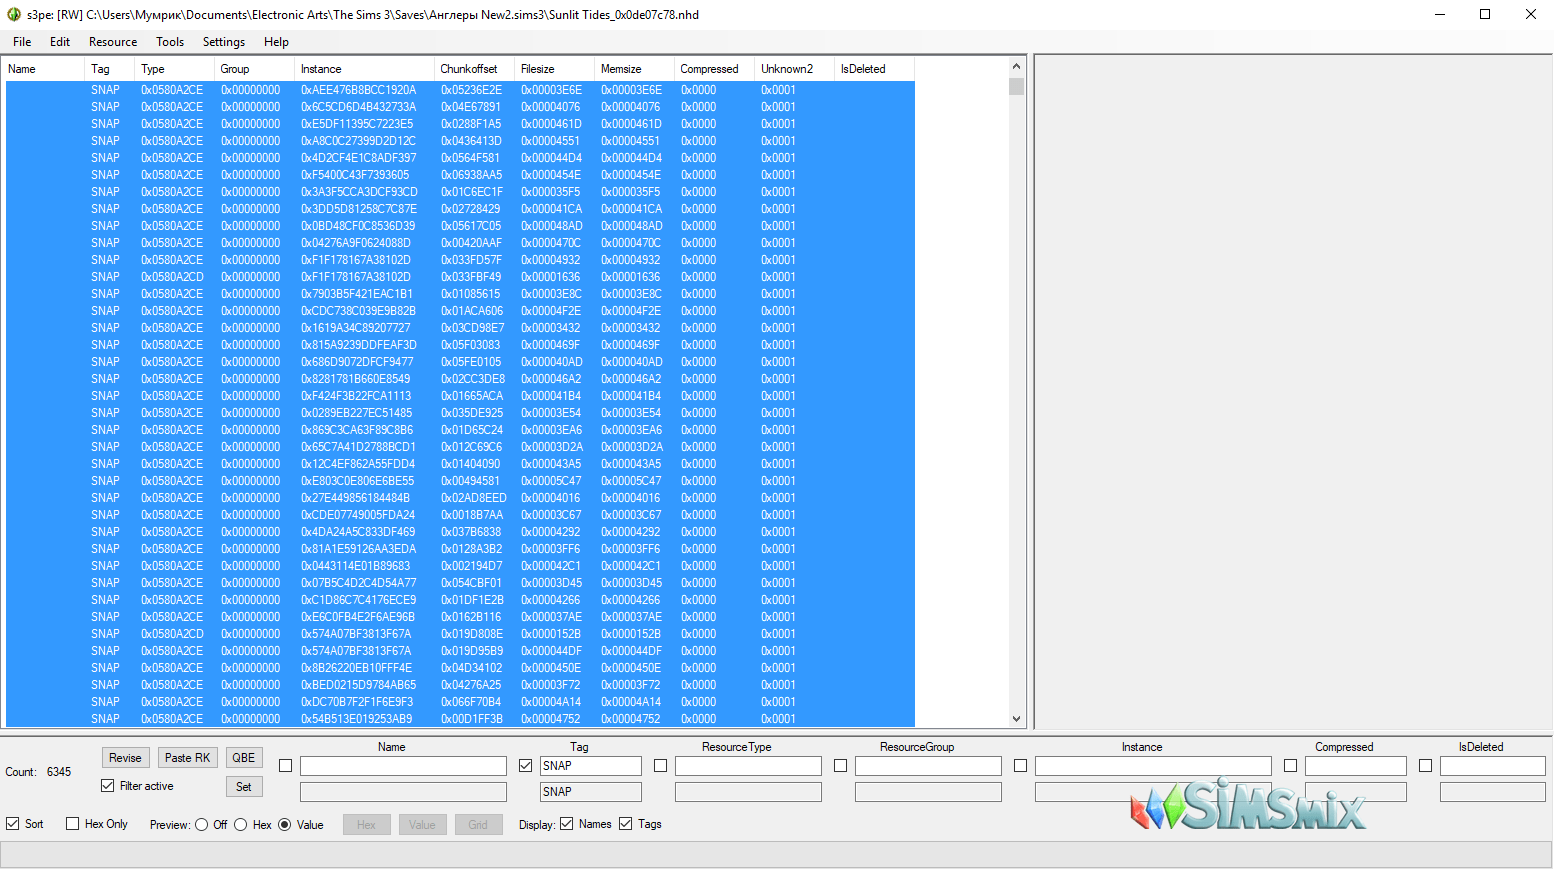Image resolution: width=1554 pixels, height=869 pixels.
Task: Sort by the Type column header
Action: pos(175,69)
